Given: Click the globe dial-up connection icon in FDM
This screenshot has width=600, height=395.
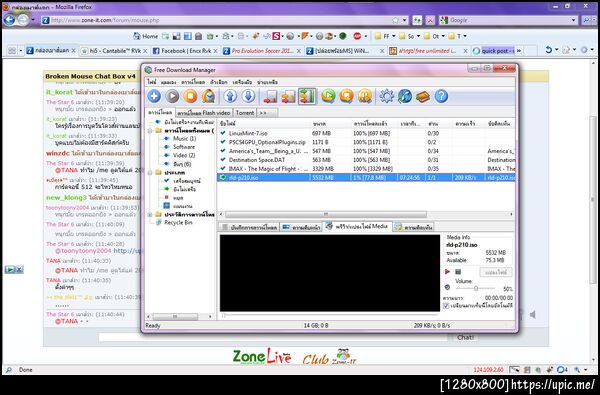Looking at the screenshot, I should [x=404, y=96].
